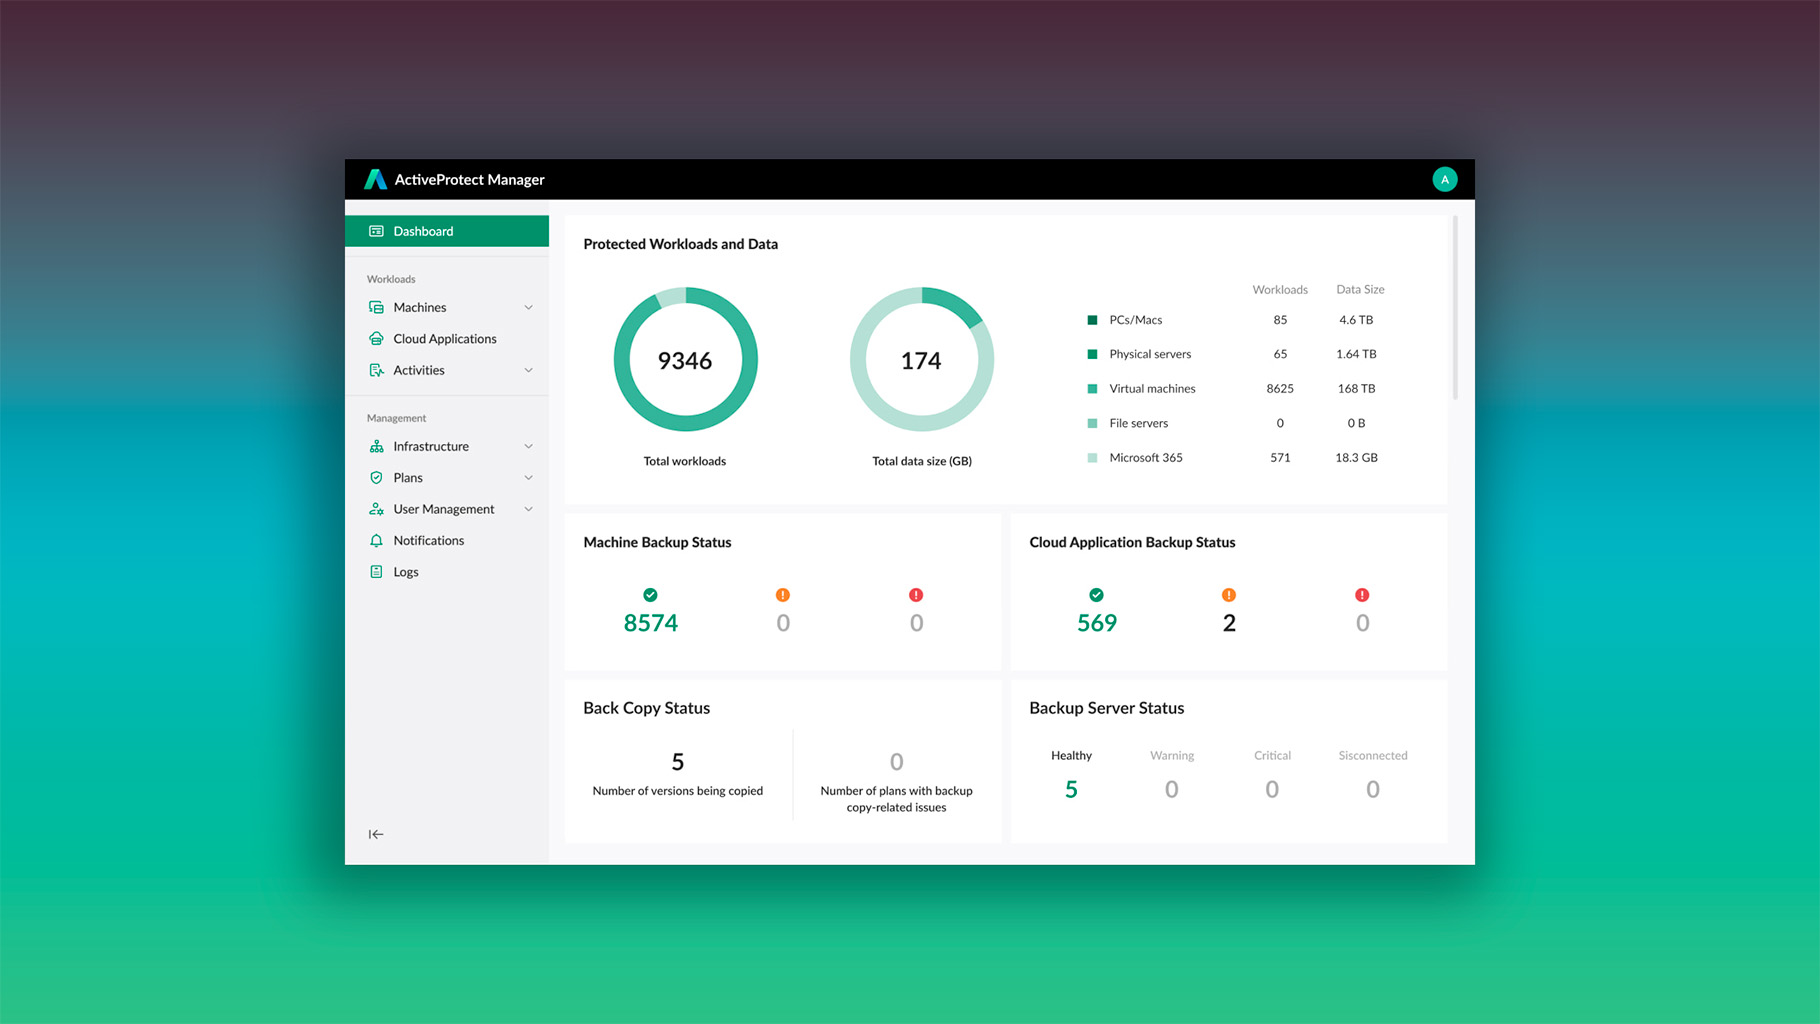Open the Infrastructure sidebar item
Viewport: 1820px width, 1024px height.
pyautogui.click(x=447, y=446)
